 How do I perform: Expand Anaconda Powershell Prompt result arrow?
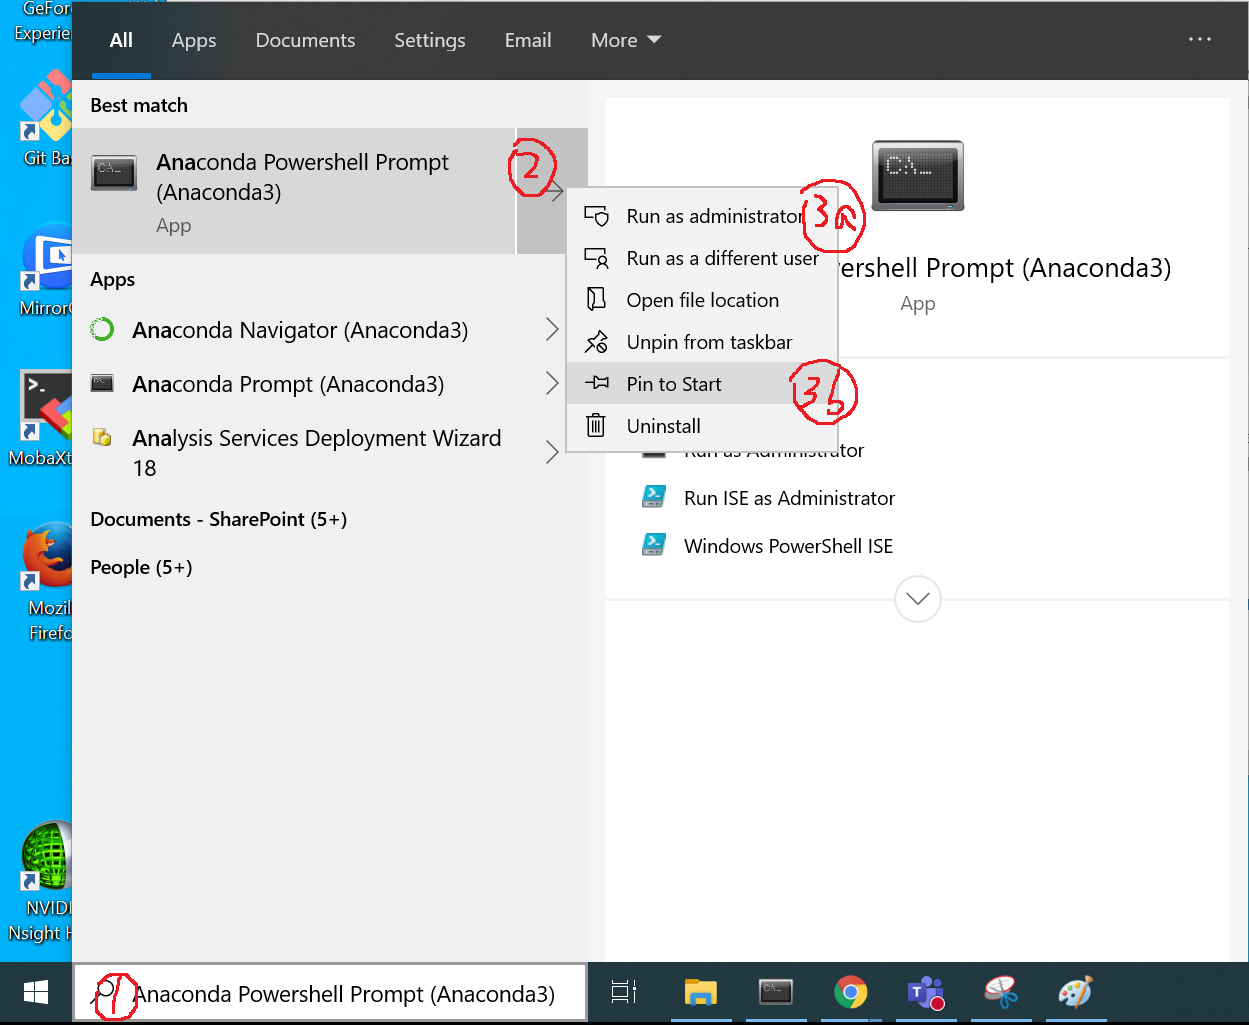pyautogui.click(x=552, y=191)
